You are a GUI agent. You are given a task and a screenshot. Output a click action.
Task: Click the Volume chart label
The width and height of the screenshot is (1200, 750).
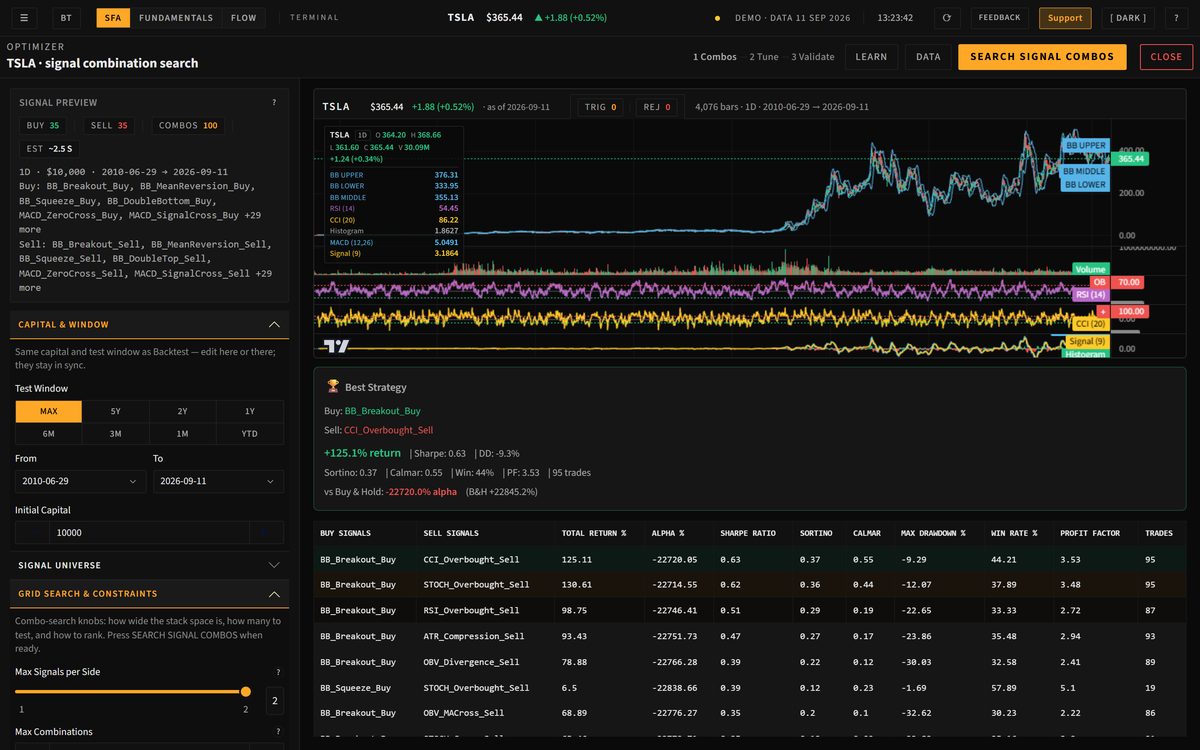[x=1090, y=269]
